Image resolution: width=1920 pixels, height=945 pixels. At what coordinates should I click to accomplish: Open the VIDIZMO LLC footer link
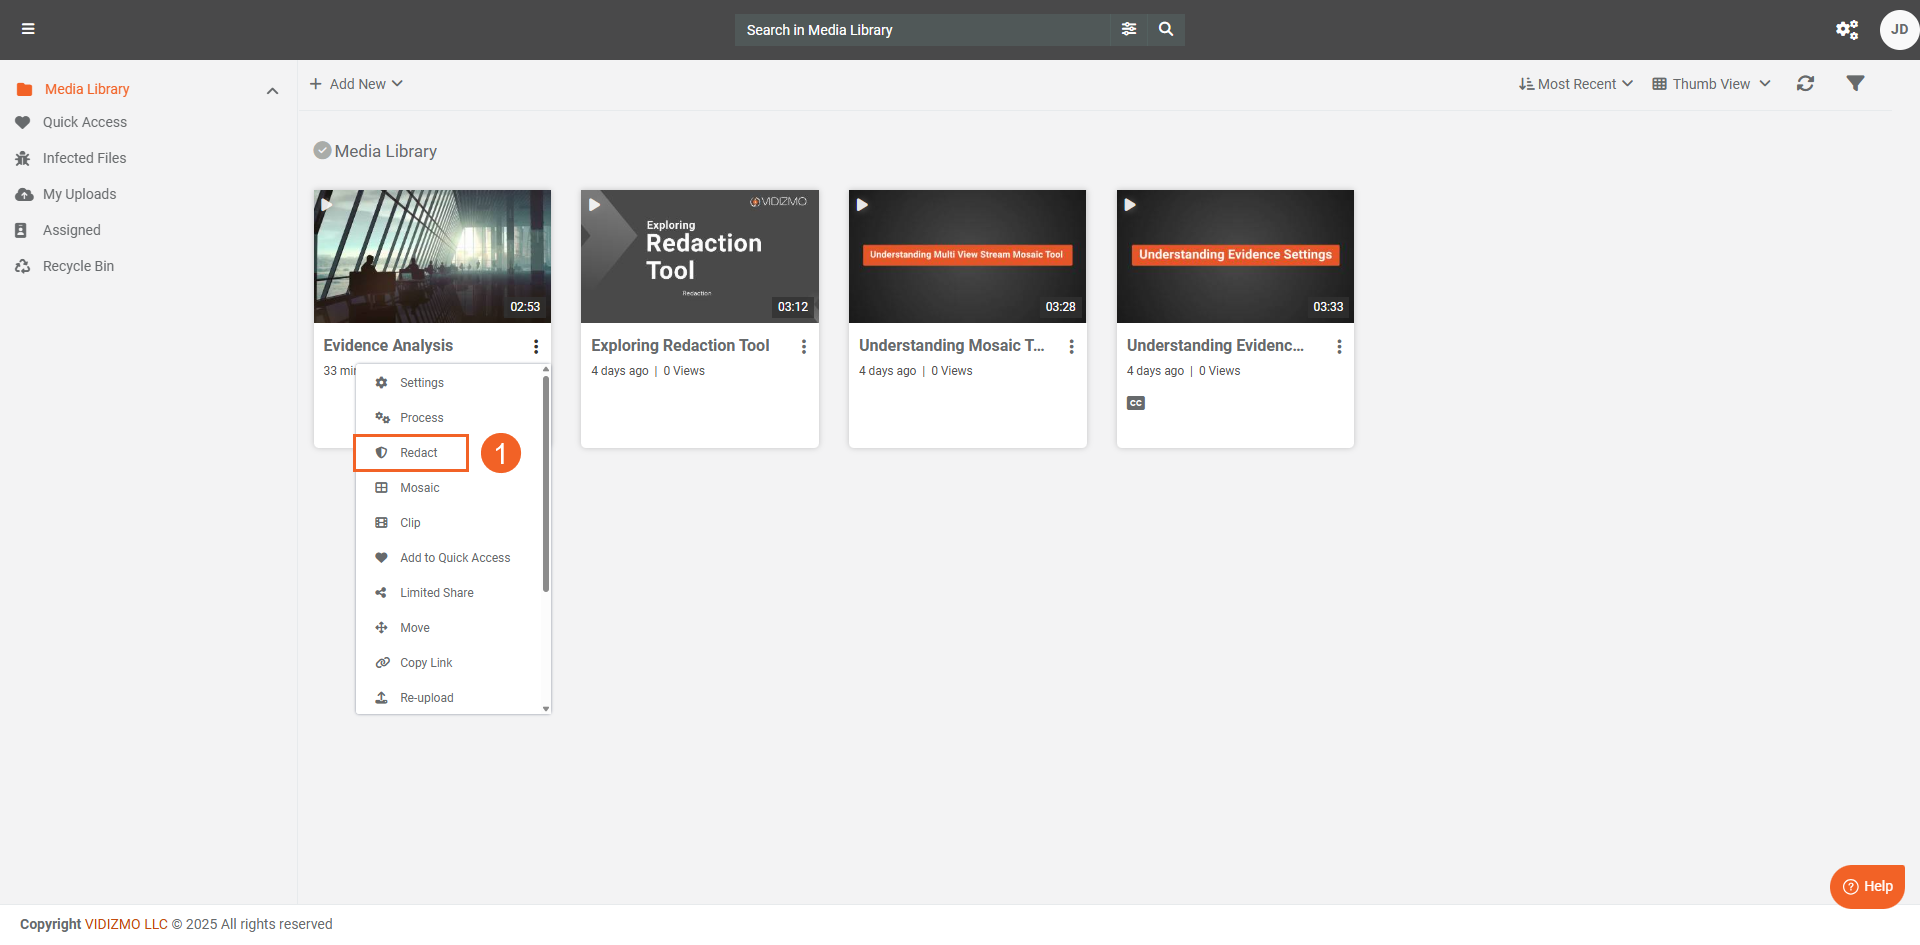126,924
